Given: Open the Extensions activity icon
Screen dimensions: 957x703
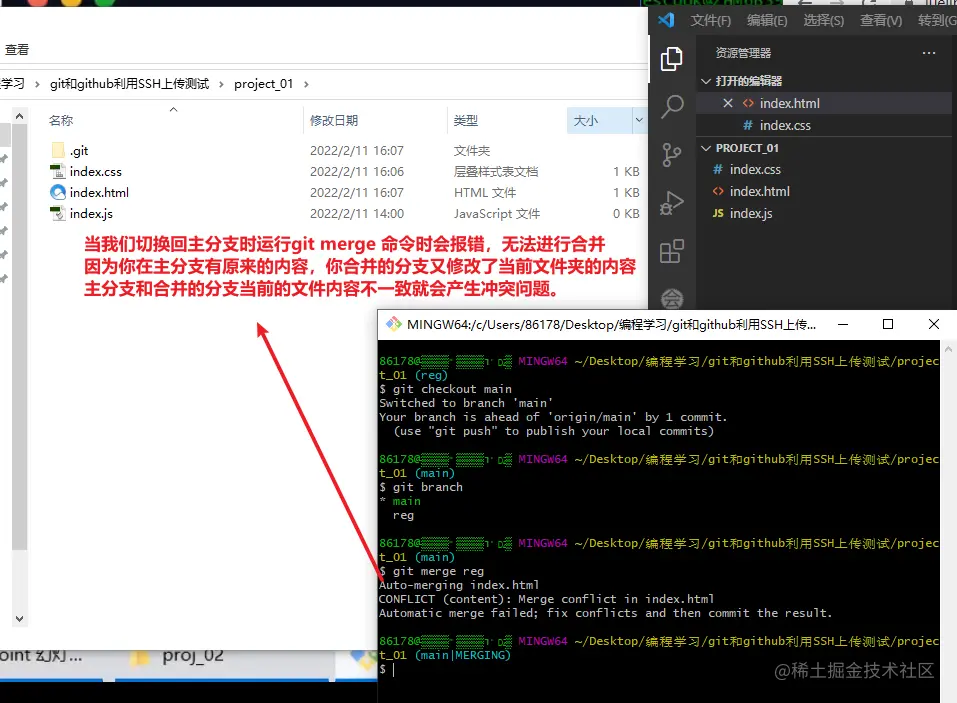Looking at the screenshot, I should [x=671, y=251].
